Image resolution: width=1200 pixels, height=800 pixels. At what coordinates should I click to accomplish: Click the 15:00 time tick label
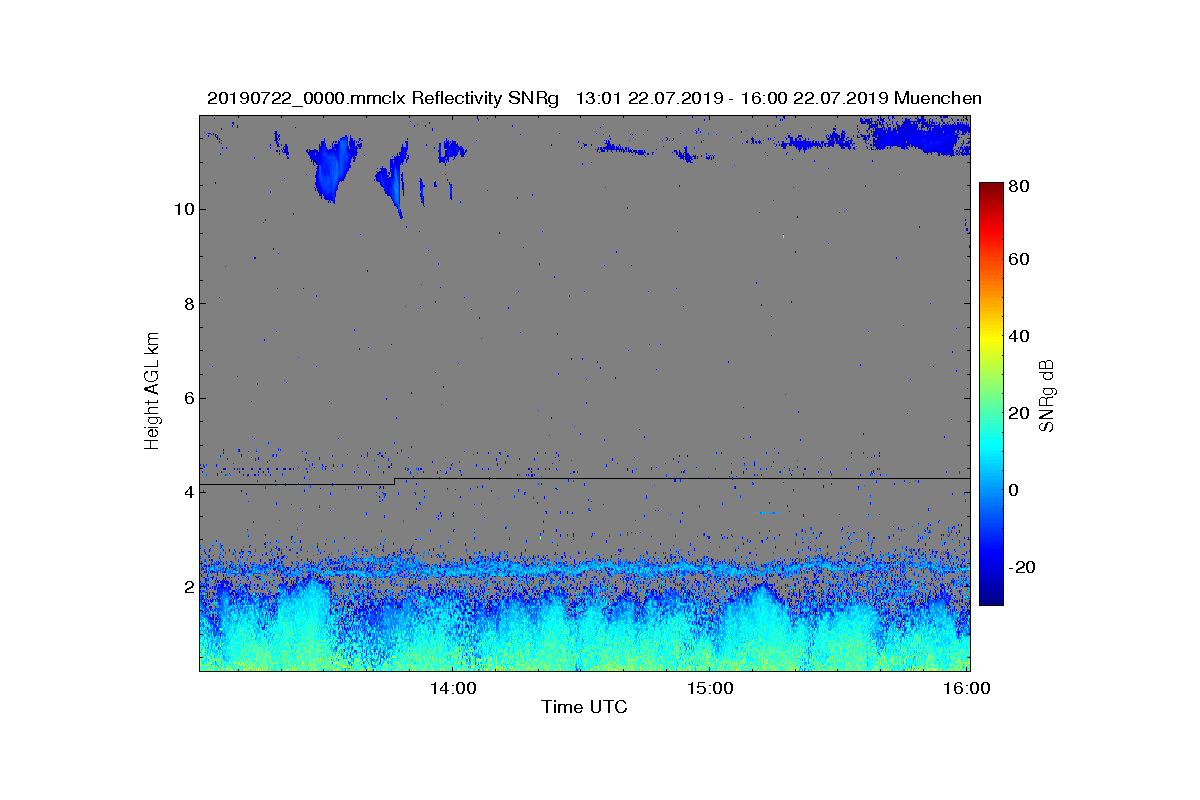click(x=709, y=688)
